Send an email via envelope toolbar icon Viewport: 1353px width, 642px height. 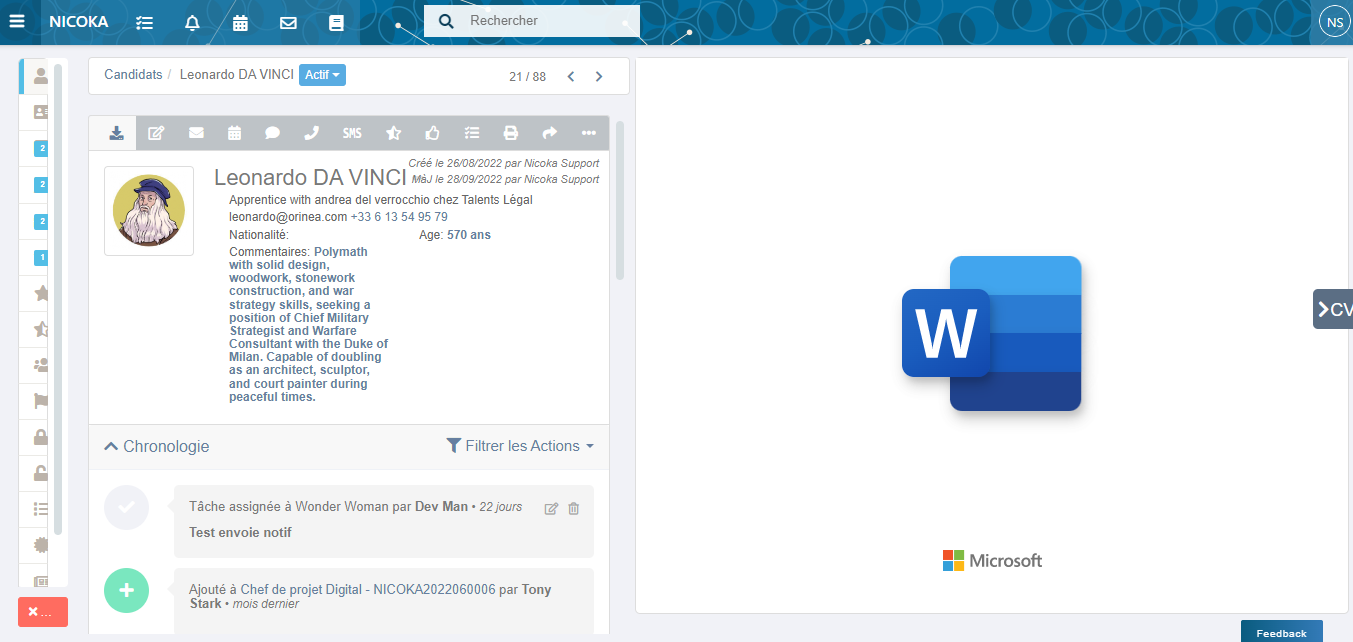tap(196, 132)
